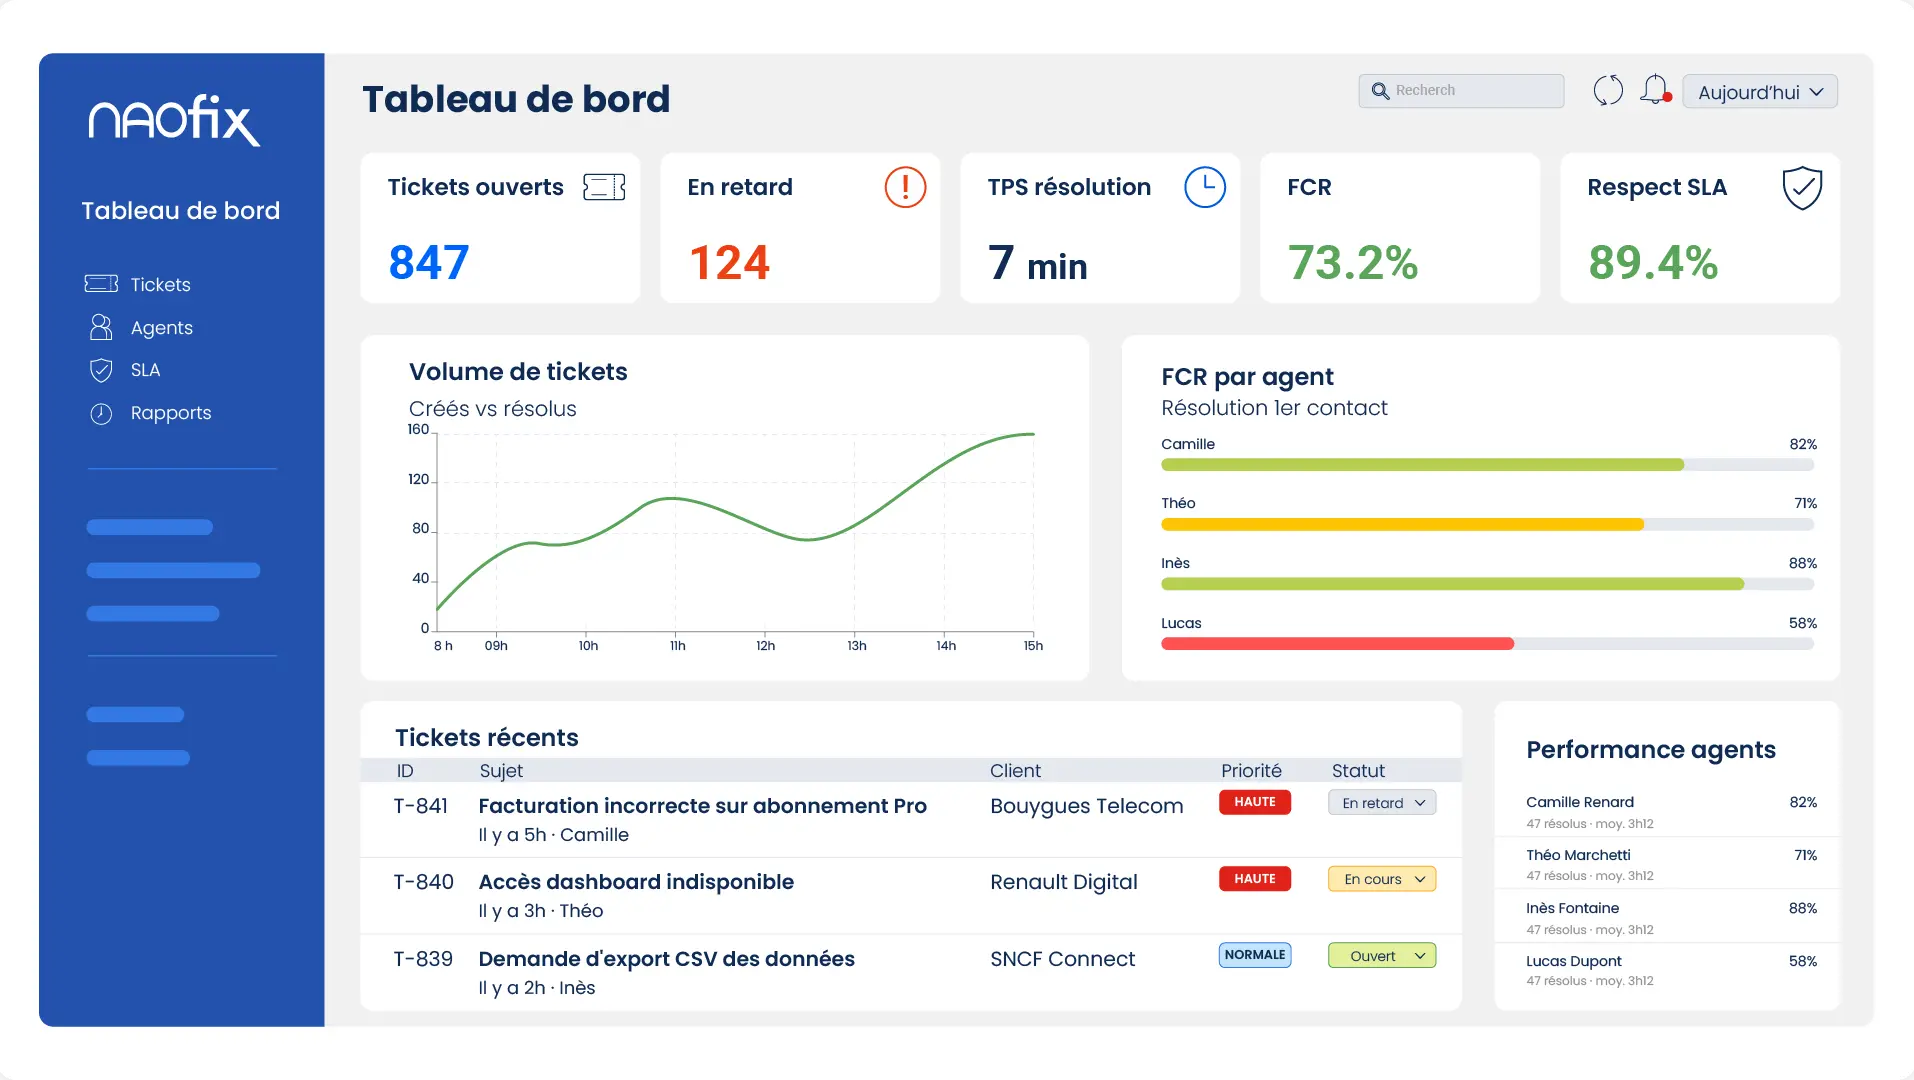Viewport: 1914px width, 1080px height.
Task: Select Tableau de bord in sidebar
Action: point(180,211)
